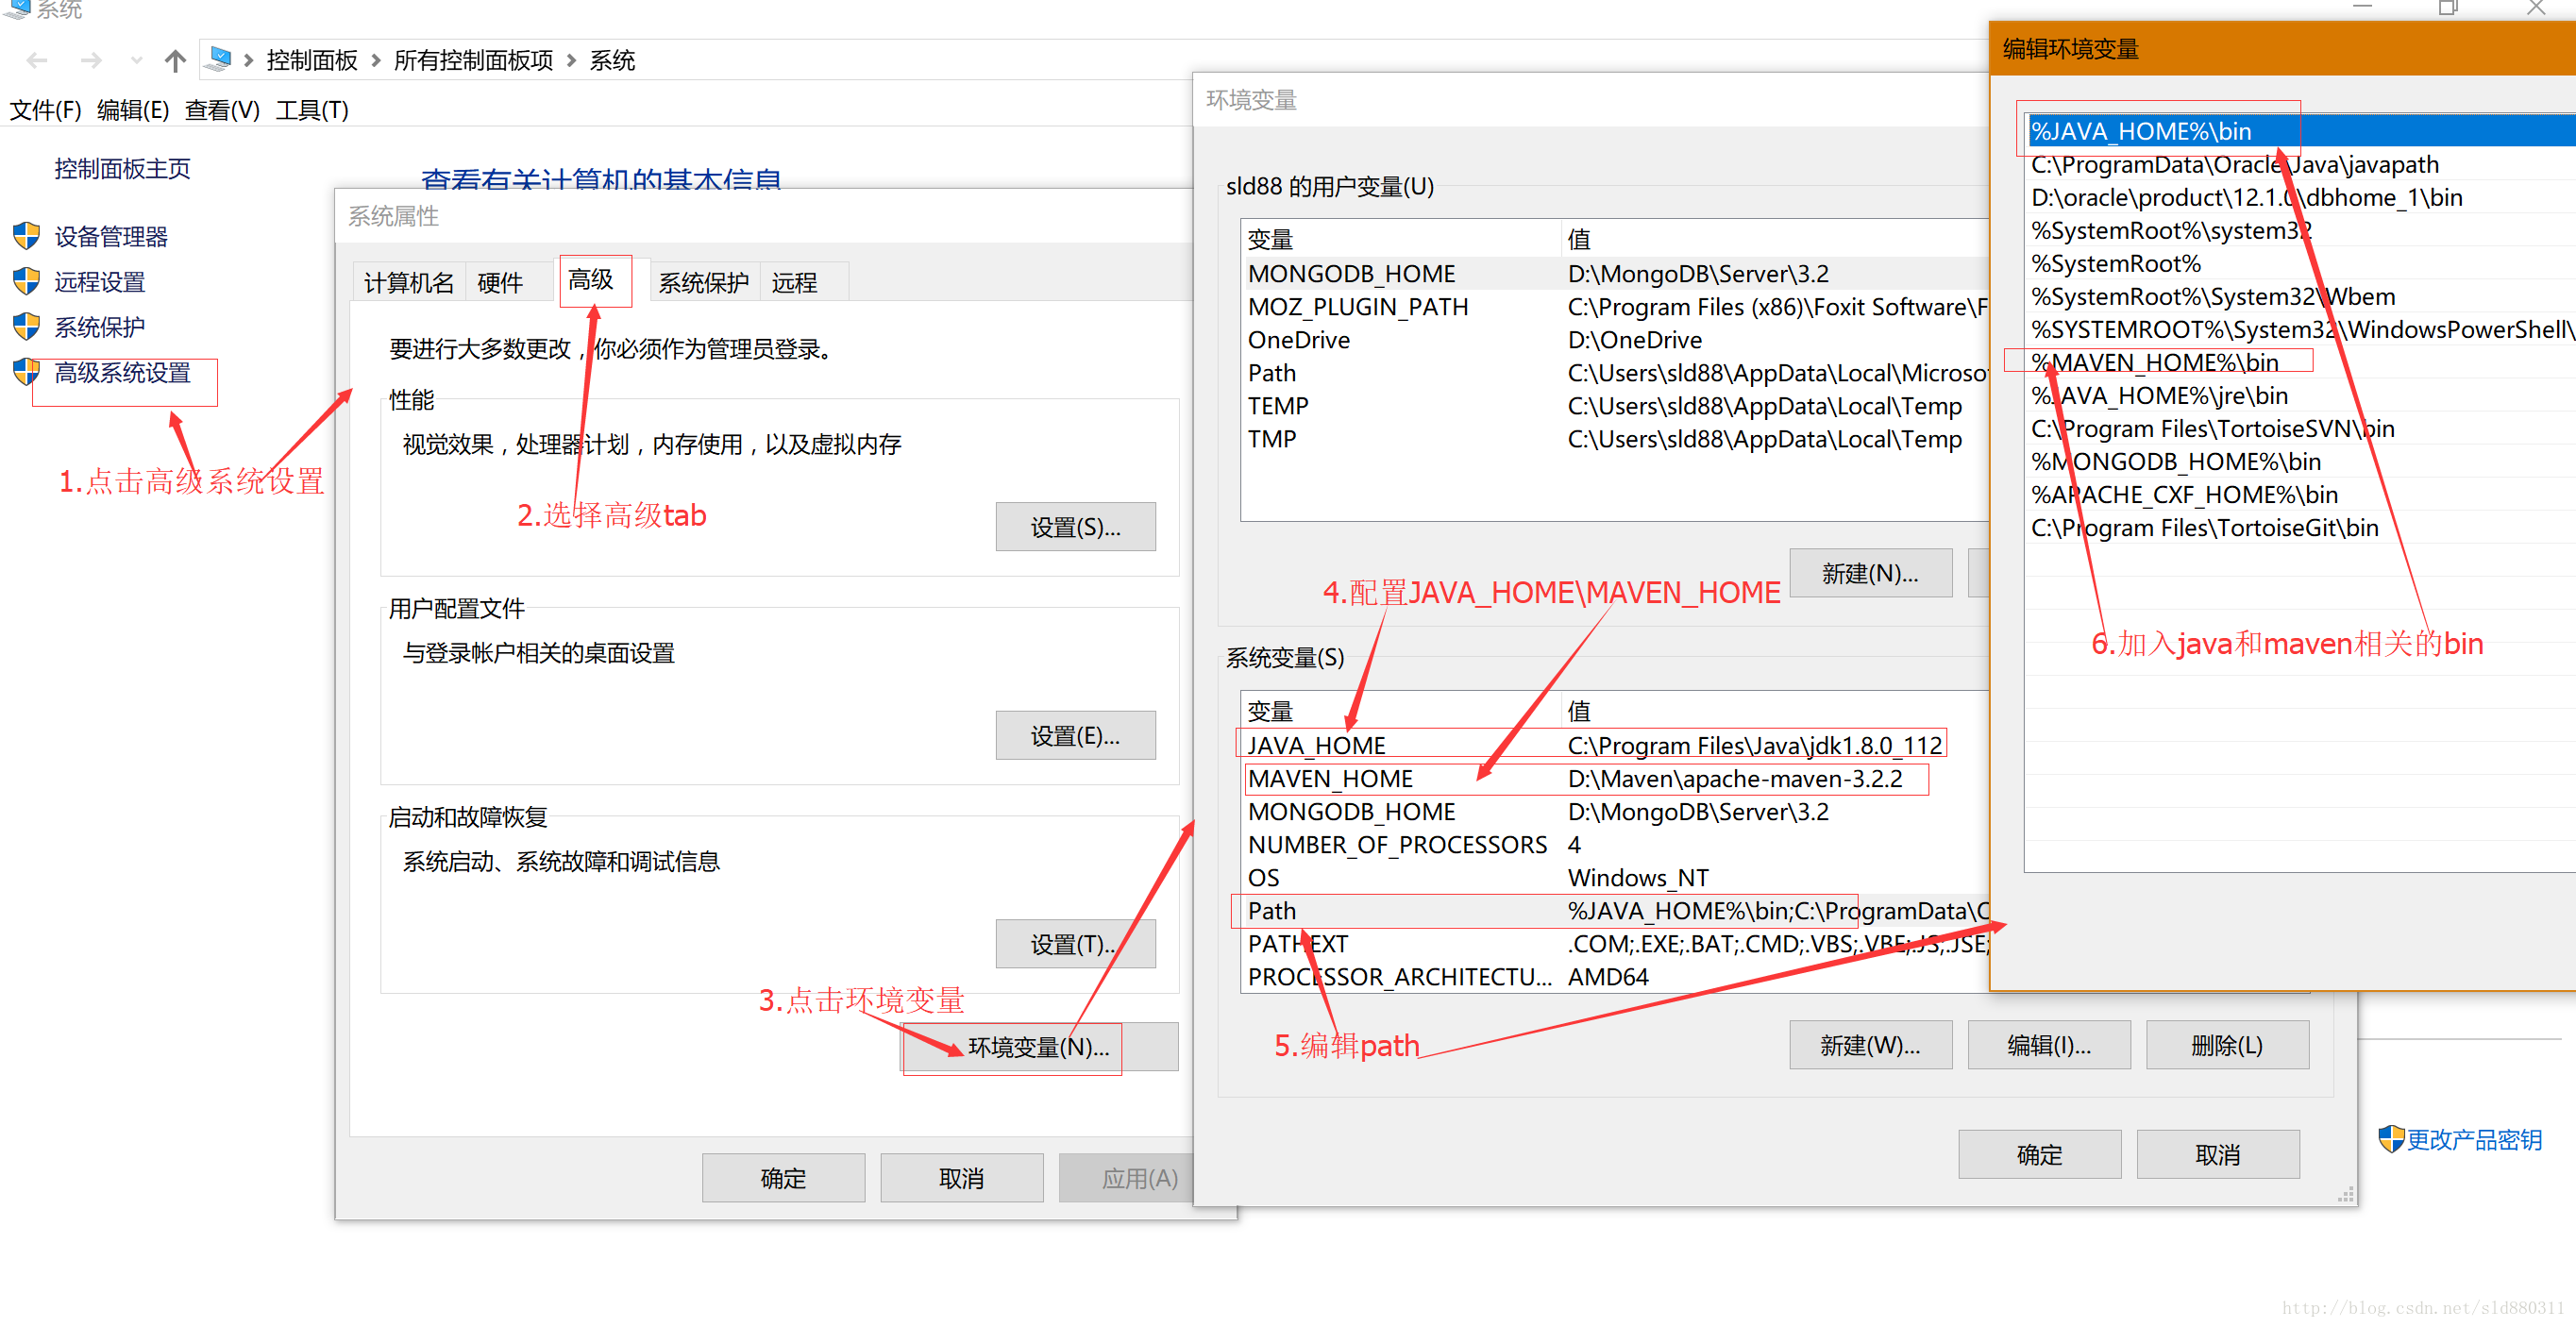The image size is (2576, 1327).
Task: Click shield icon beside 设备管理器
Action: 26,236
